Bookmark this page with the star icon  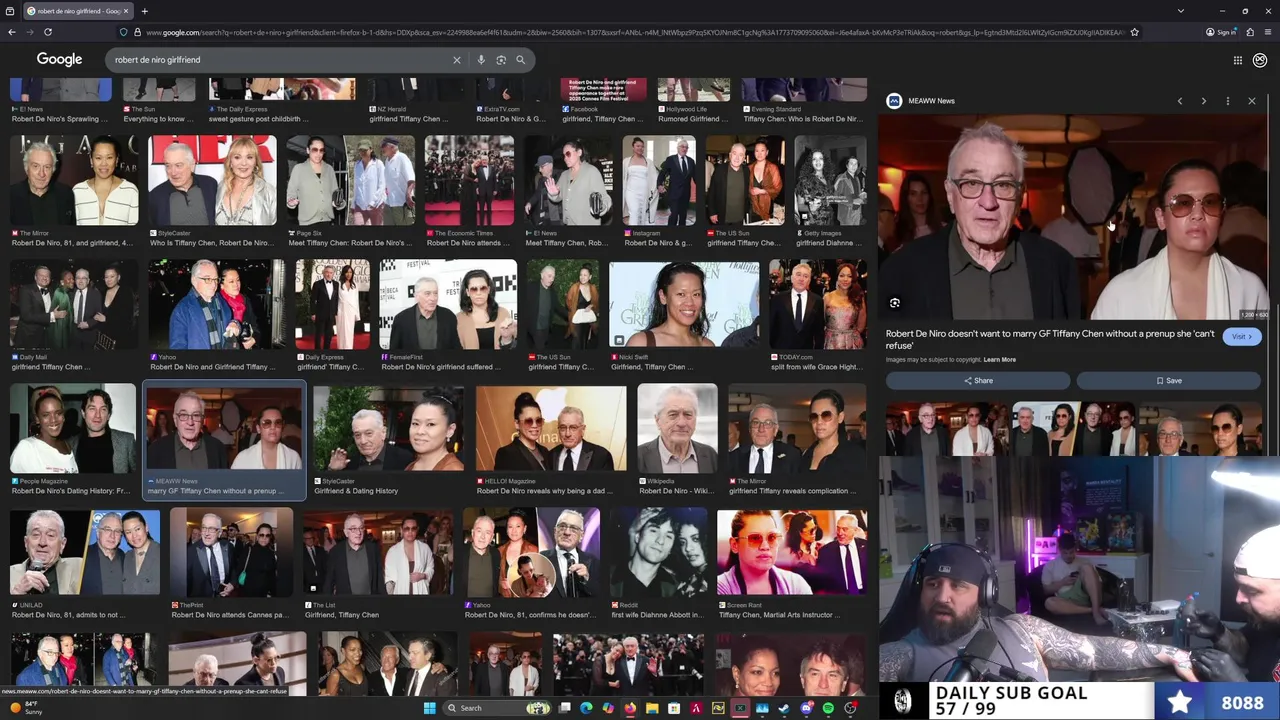1134,32
